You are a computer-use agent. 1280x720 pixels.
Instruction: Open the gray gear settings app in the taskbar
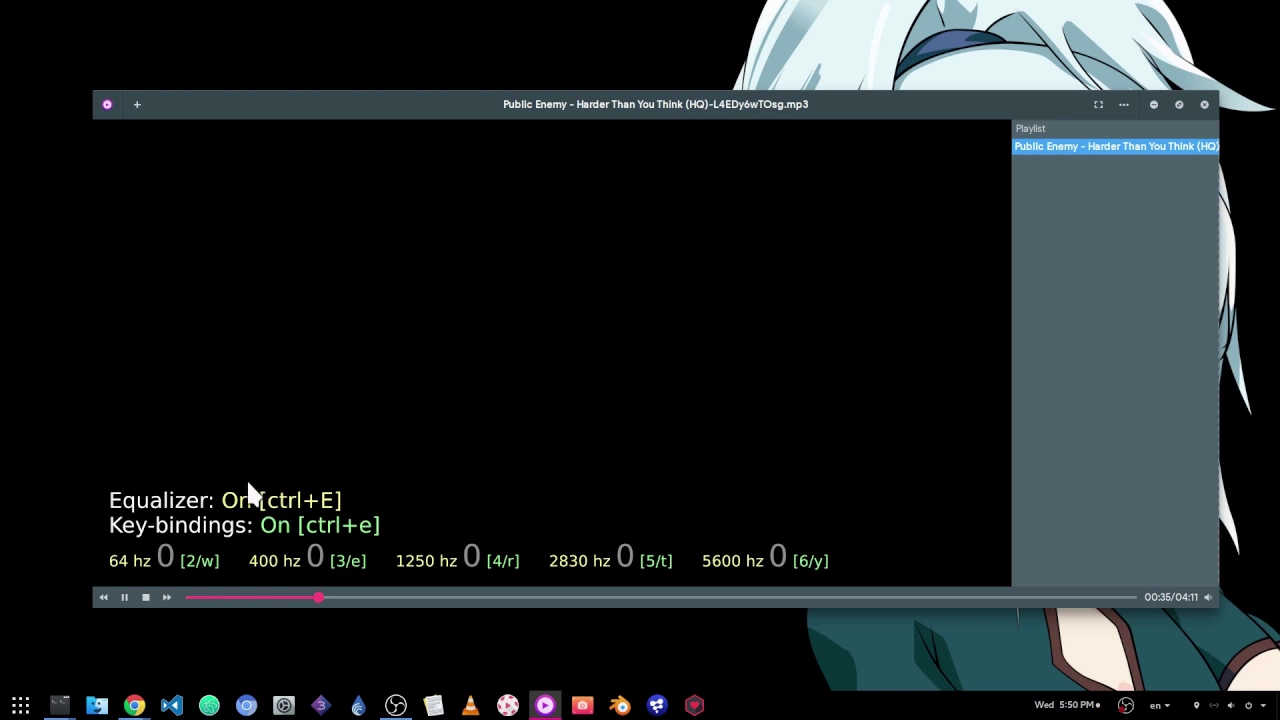point(284,705)
